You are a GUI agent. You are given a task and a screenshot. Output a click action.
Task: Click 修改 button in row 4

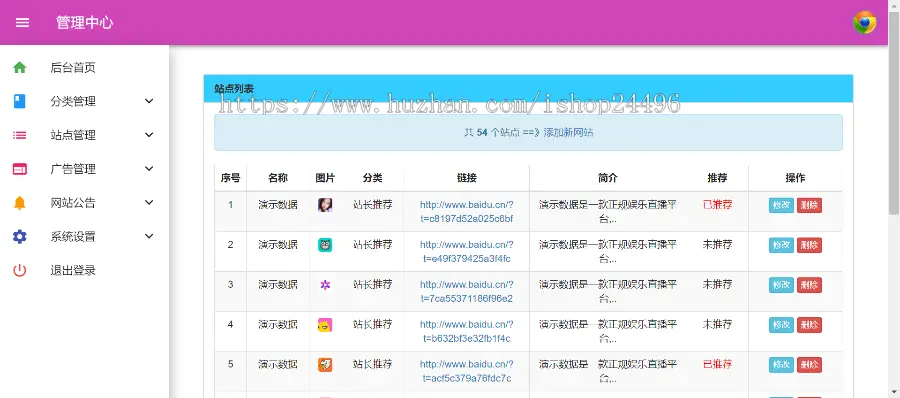(781, 325)
